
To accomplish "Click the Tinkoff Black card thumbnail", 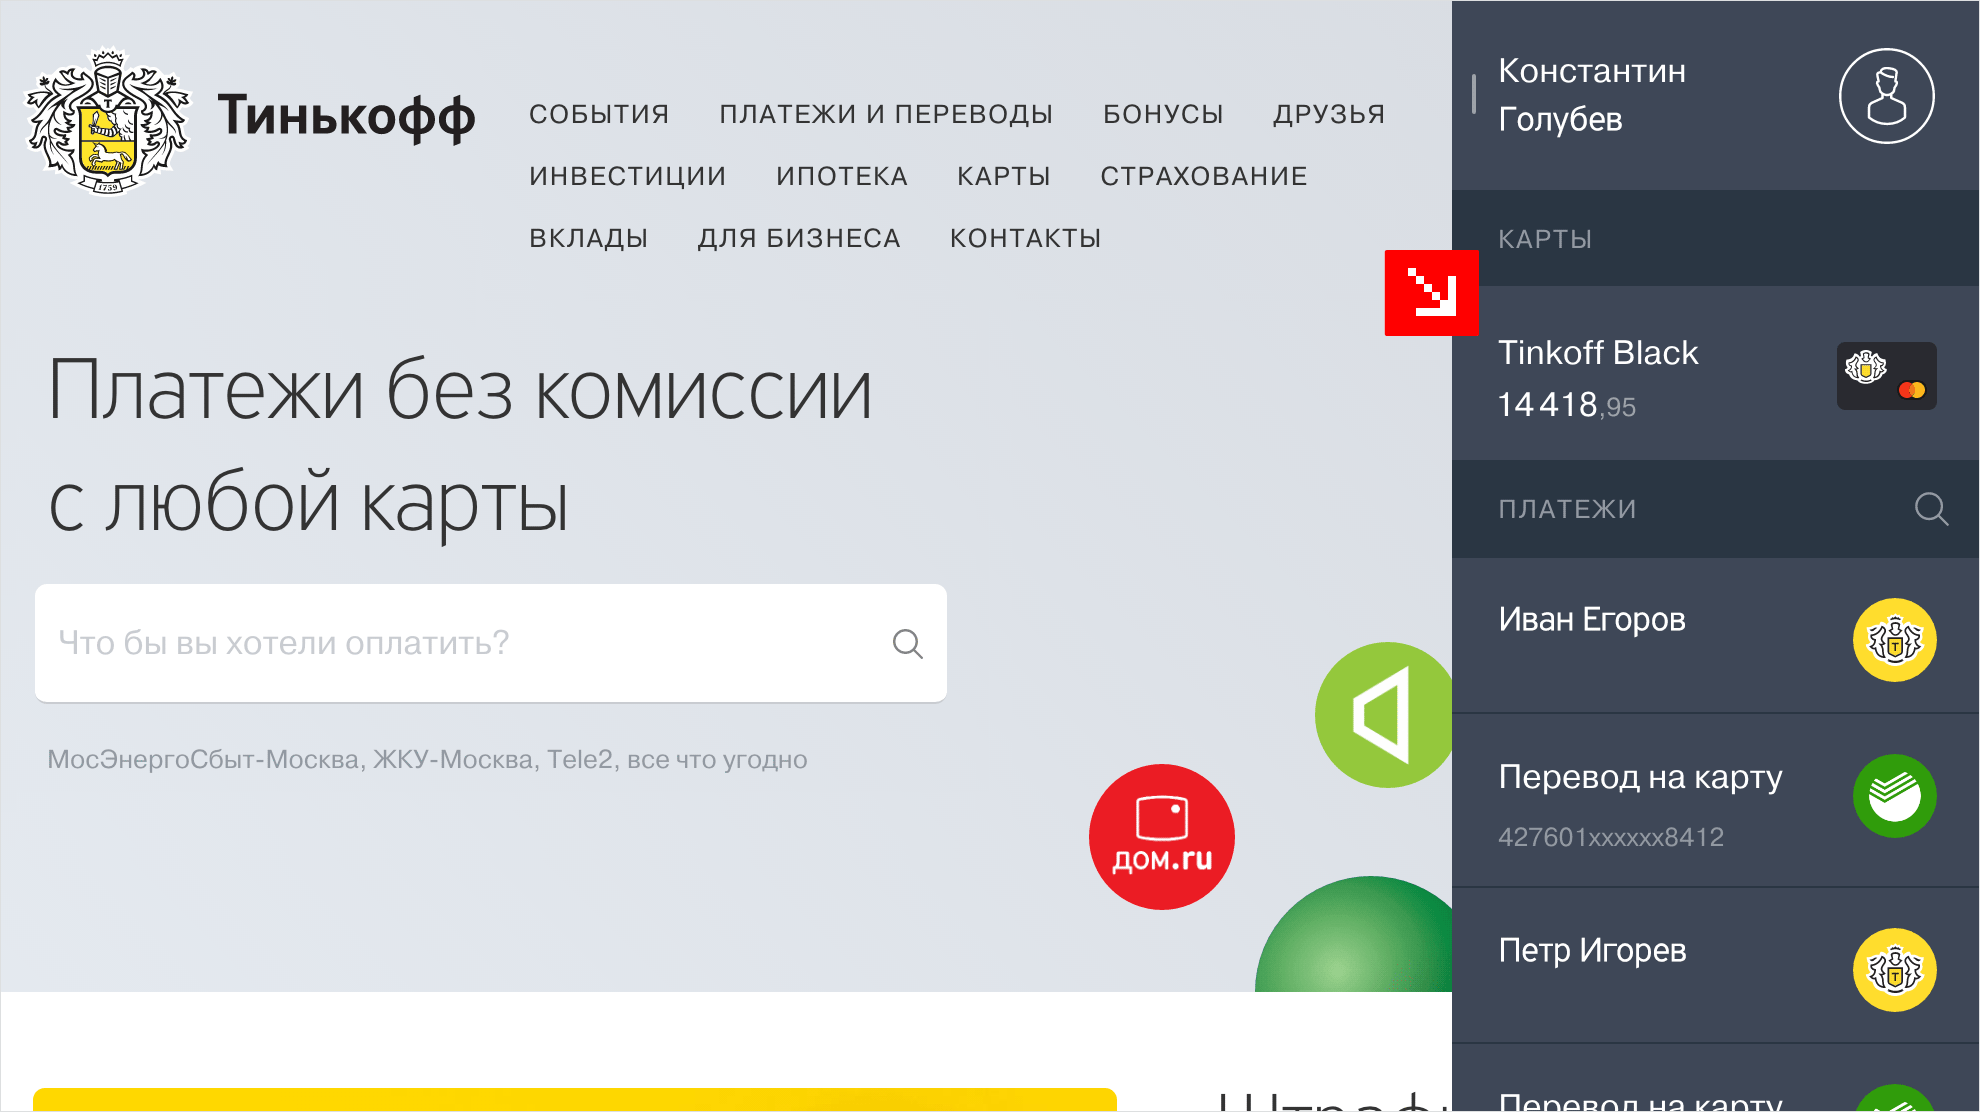I will [1886, 376].
